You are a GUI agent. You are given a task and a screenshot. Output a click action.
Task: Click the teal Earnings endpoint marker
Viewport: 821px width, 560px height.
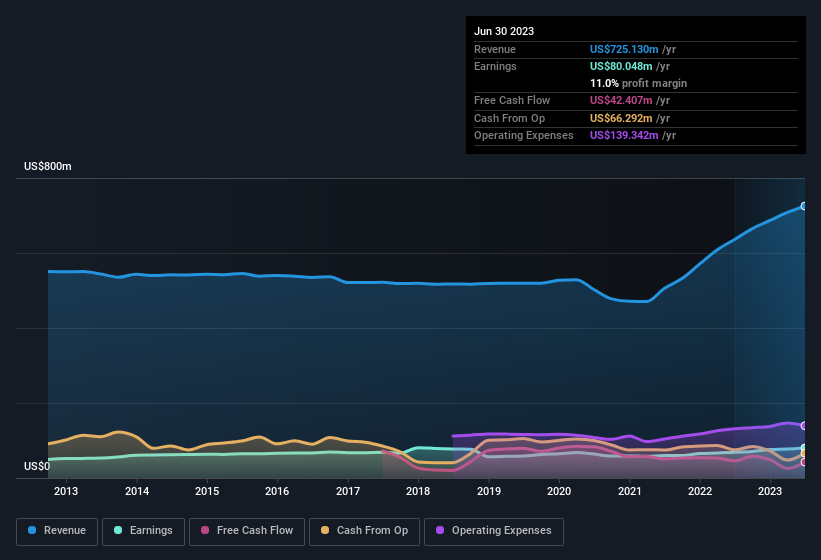tap(804, 448)
